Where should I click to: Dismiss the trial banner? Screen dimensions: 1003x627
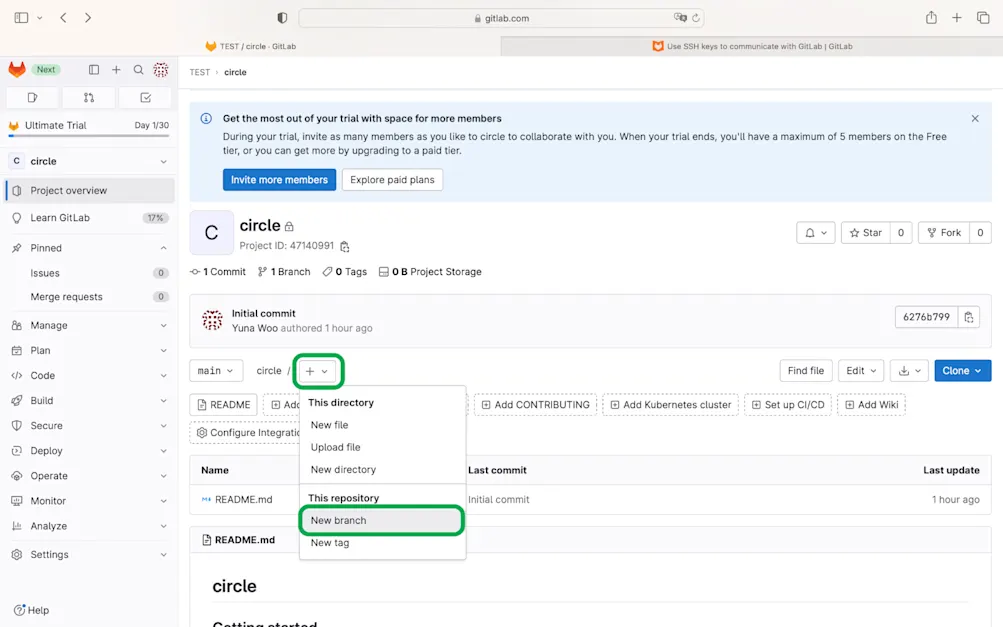tap(975, 117)
